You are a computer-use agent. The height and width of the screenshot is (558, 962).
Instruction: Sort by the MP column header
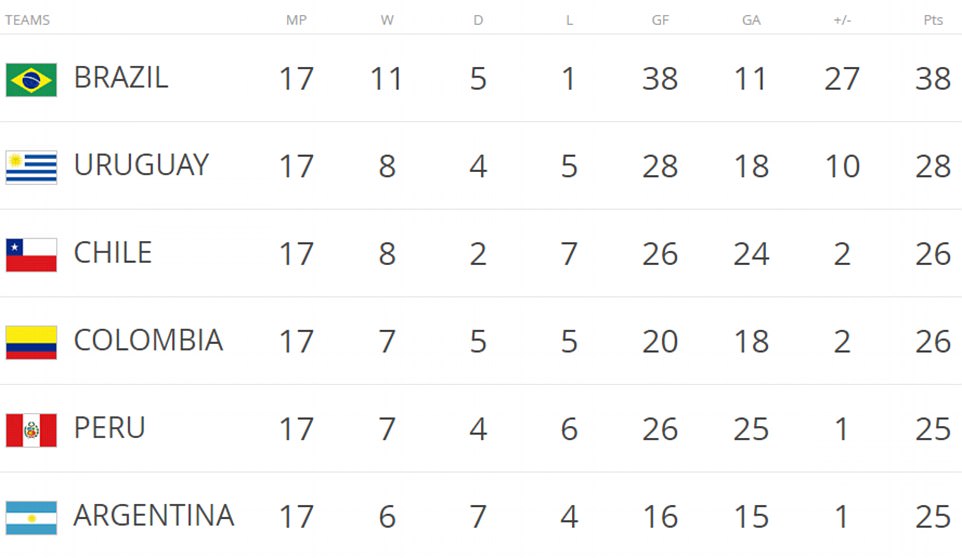tap(296, 20)
